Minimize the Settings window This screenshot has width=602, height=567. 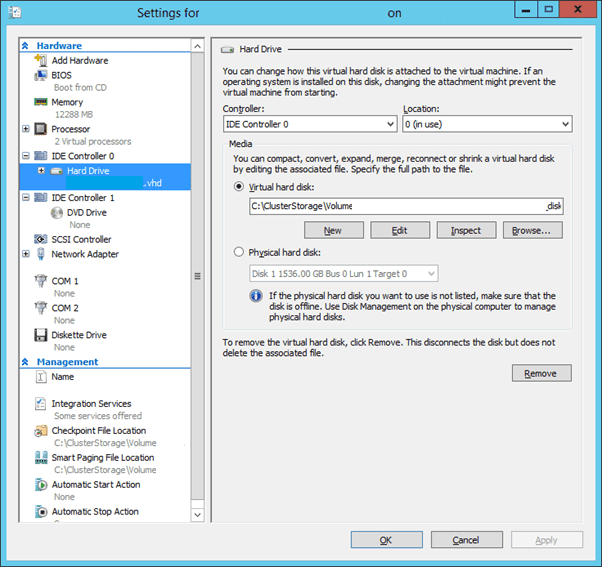tap(526, 10)
